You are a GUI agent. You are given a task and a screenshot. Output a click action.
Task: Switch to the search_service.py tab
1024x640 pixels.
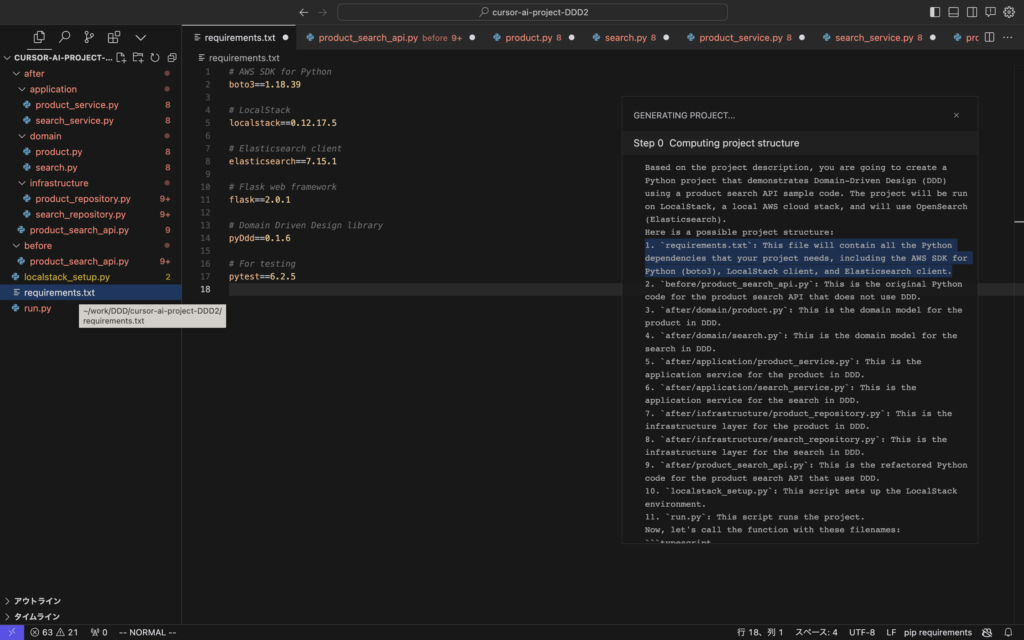point(878,37)
